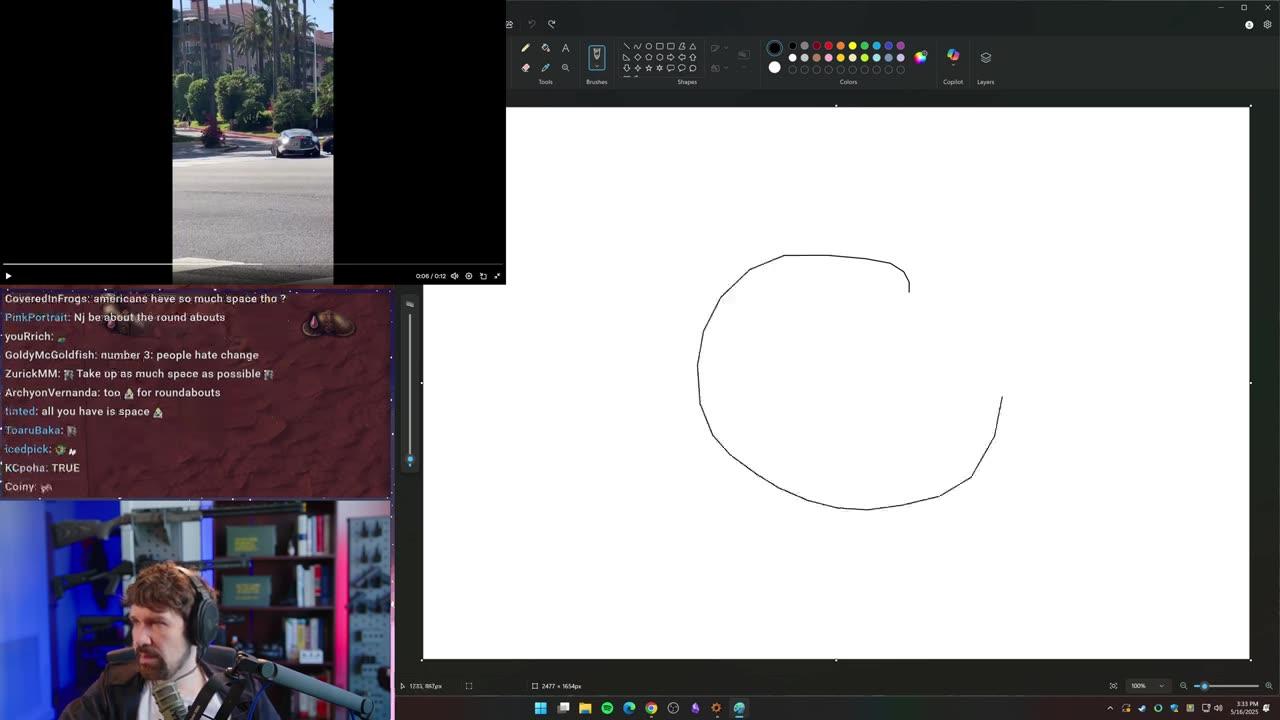Select the Pencil tool in Paint

(526, 48)
